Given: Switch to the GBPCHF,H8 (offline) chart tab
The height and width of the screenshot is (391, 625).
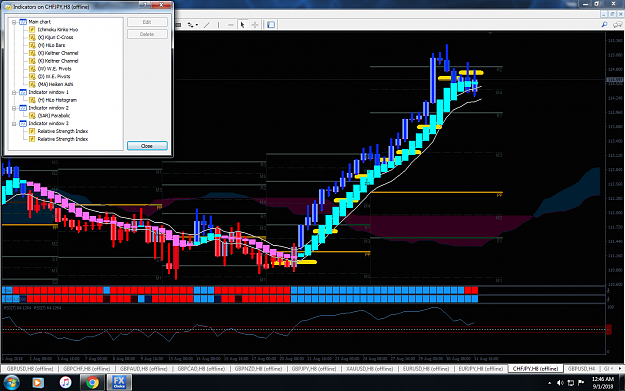Looking at the screenshot, I should (x=86, y=369).
